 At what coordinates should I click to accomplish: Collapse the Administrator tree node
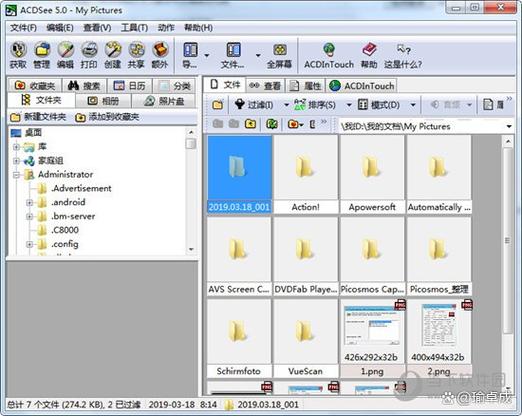(x=16, y=175)
